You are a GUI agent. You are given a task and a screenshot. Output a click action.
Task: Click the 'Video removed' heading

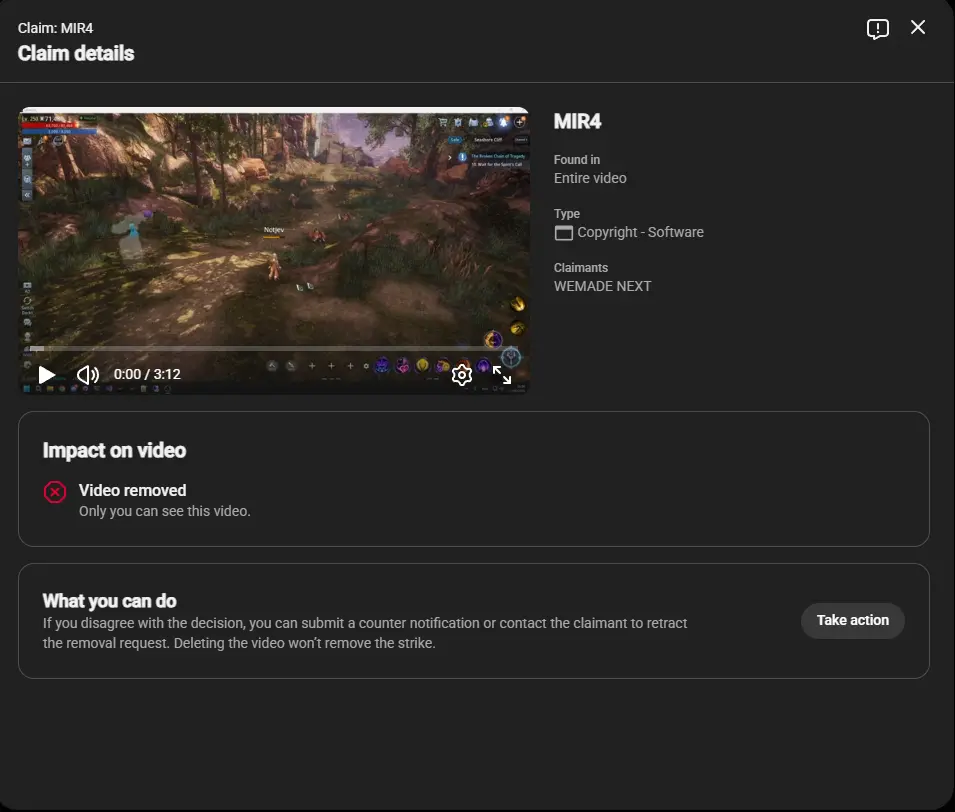click(132, 490)
